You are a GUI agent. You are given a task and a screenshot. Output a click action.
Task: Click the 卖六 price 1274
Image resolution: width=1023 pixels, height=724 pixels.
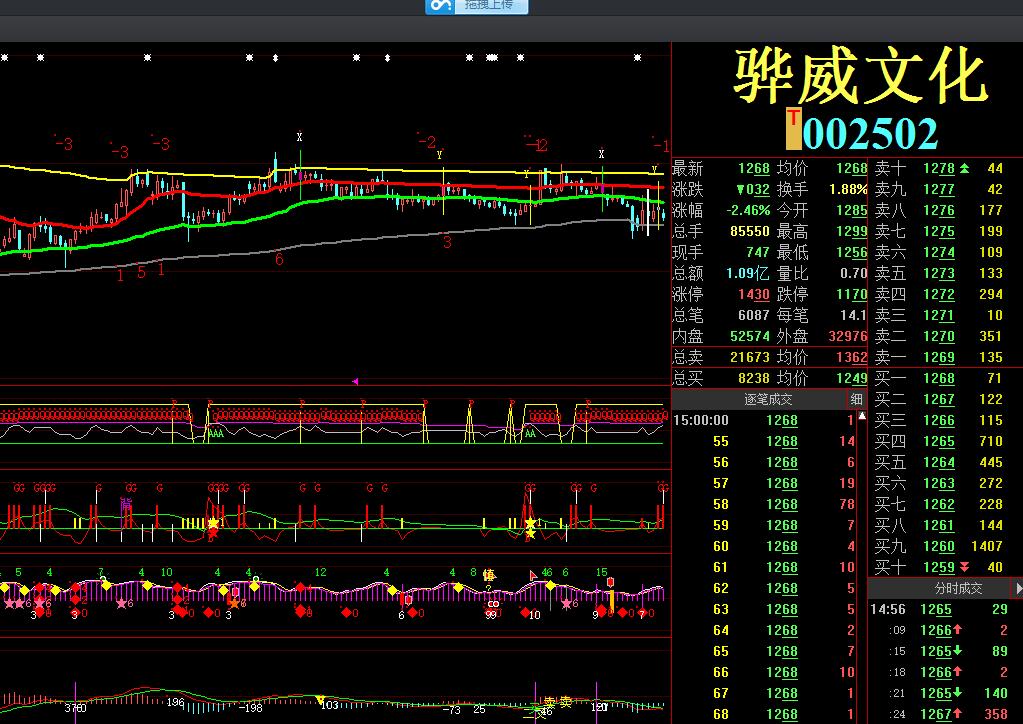pyautogui.click(x=939, y=252)
